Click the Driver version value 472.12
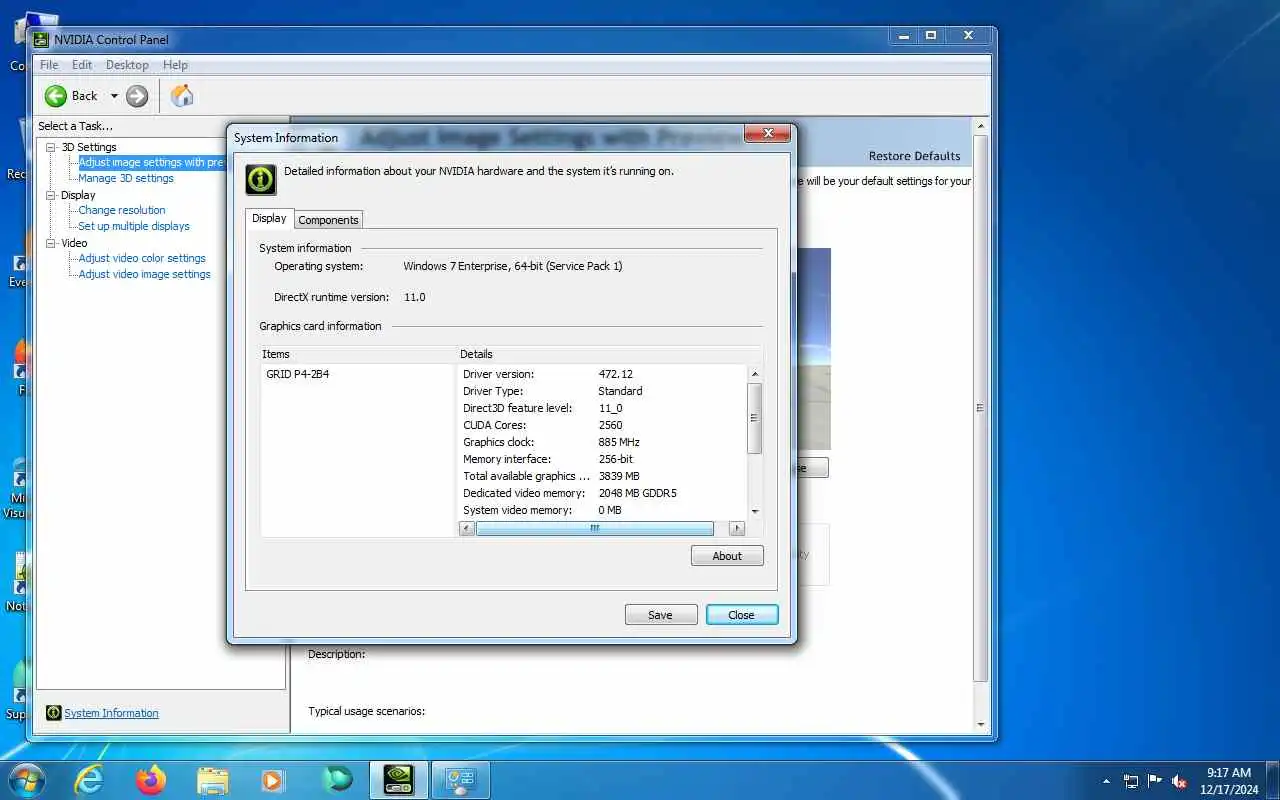This screenshot has height=800, width=1280. point(615,374)
